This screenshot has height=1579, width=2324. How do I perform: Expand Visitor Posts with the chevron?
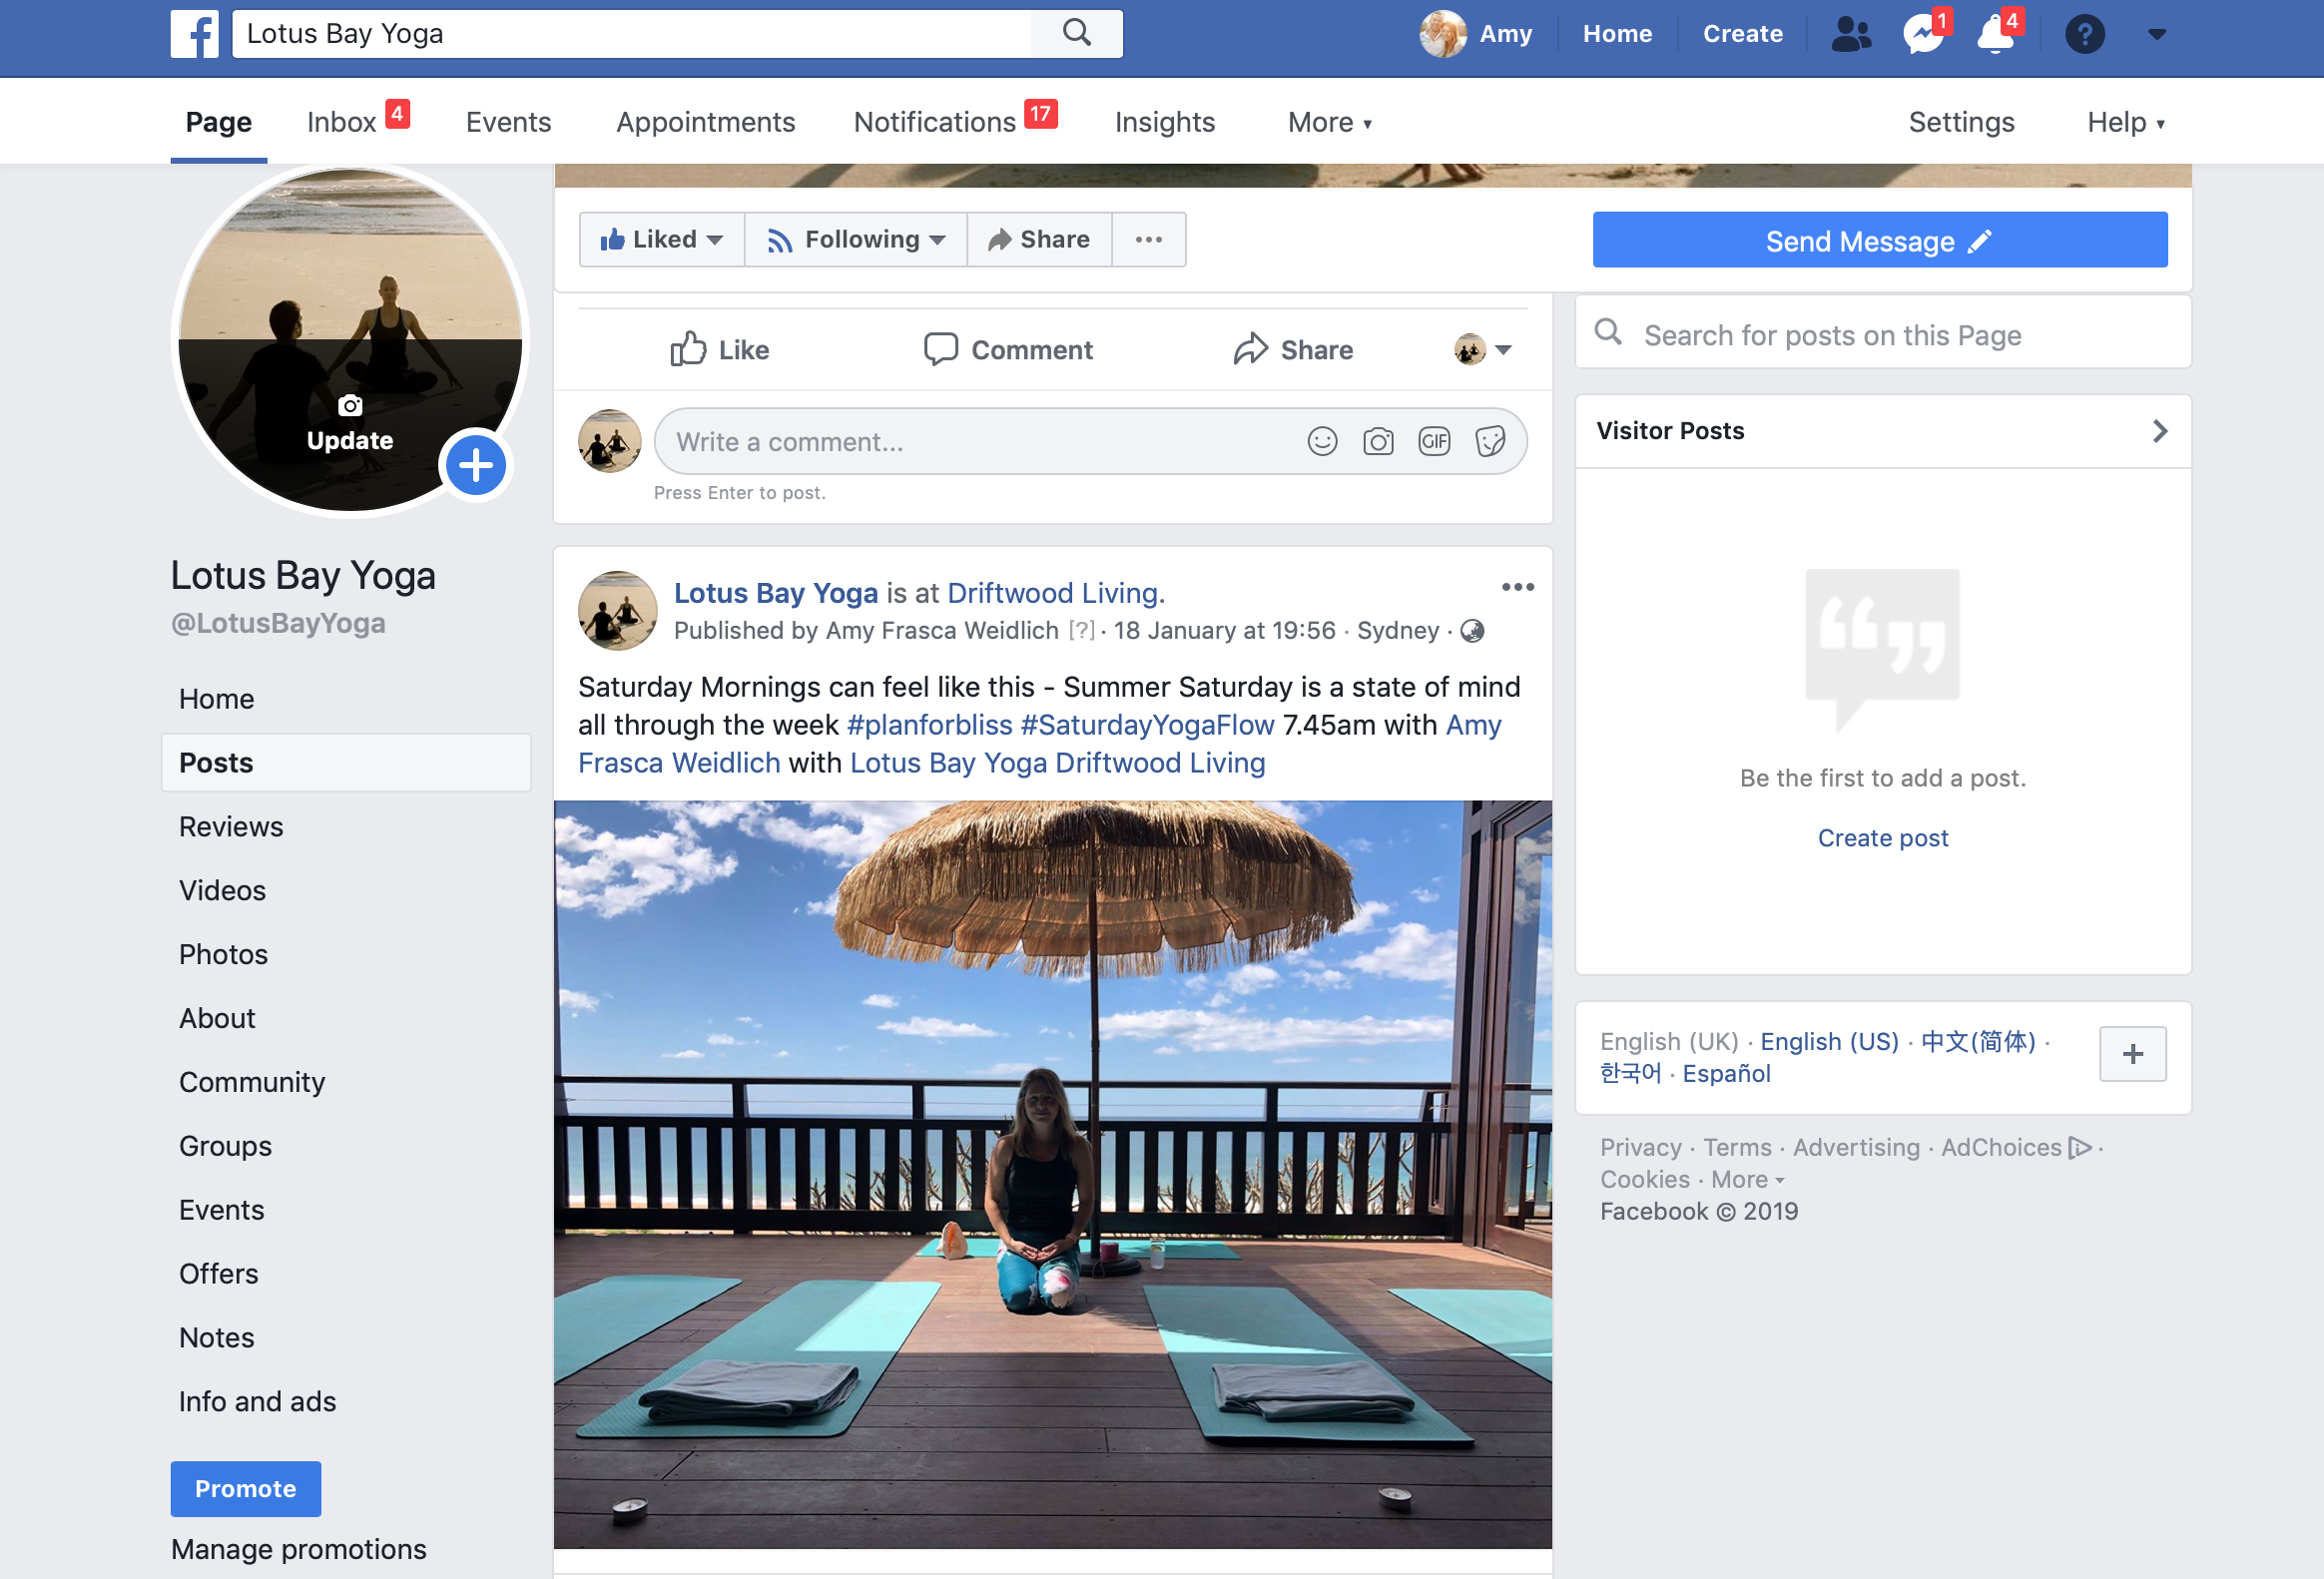tap(2160, 431)
